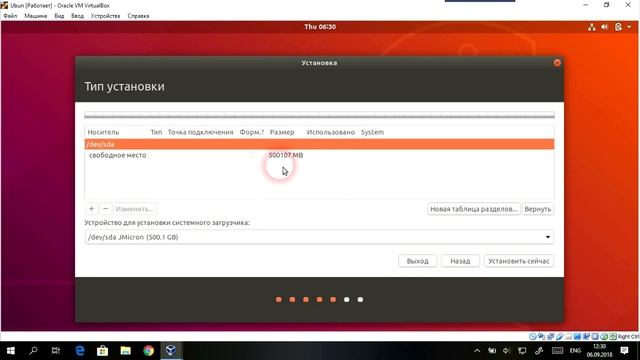
Task: Go back with the Назад button
Action: click(x=460, y=261)
